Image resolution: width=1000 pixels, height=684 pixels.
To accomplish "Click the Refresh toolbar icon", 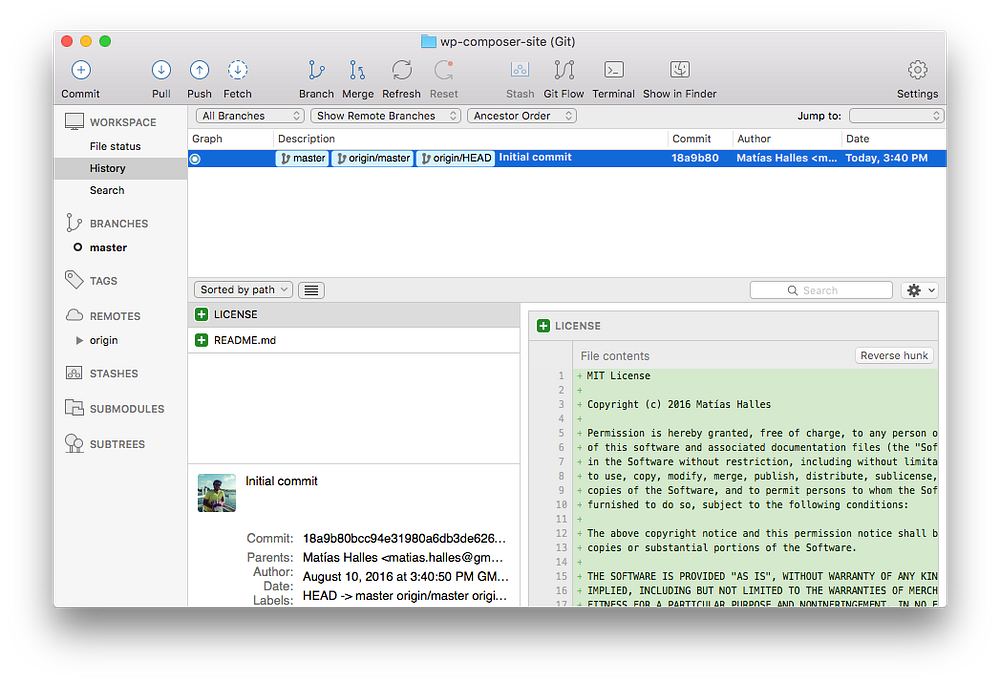I will pyautogui.click(x=402, y=70).
